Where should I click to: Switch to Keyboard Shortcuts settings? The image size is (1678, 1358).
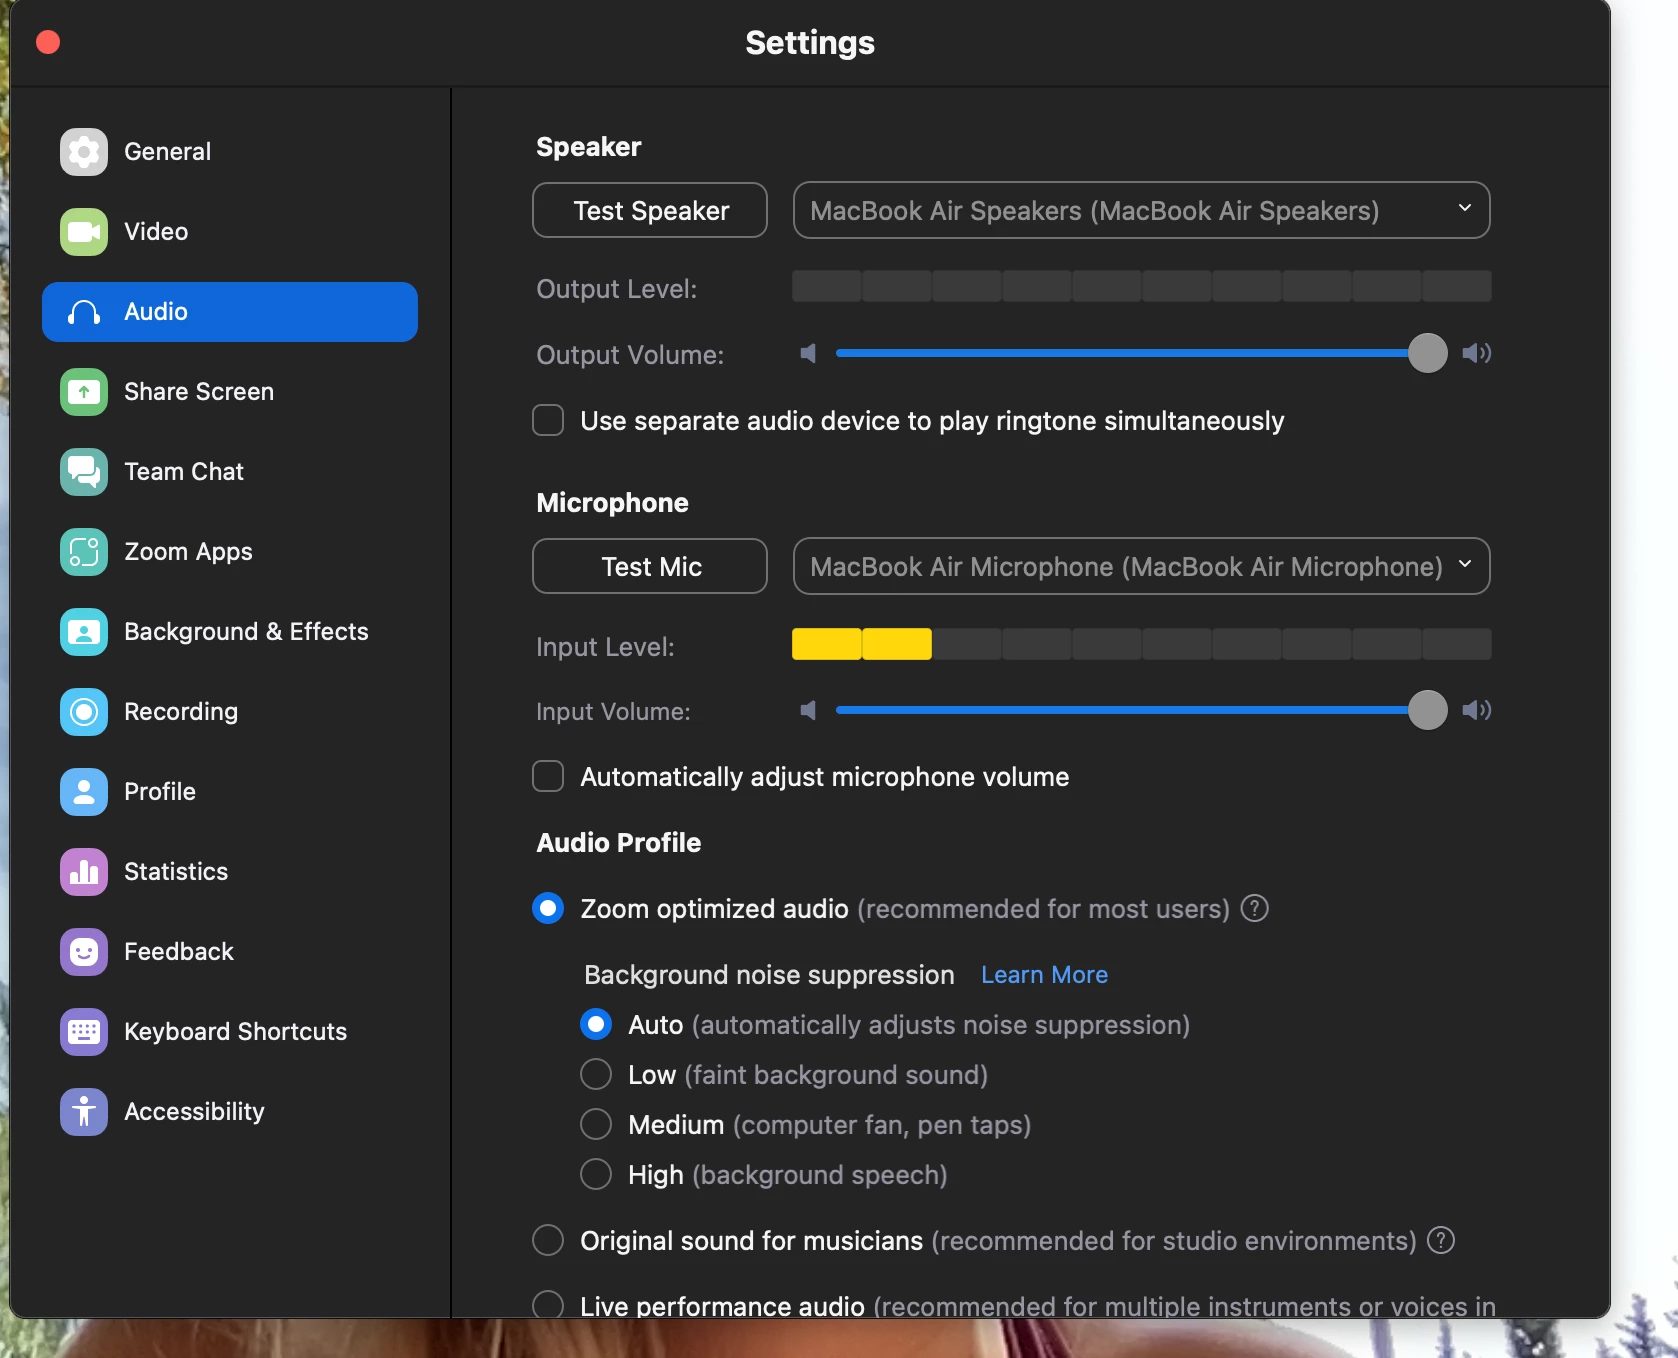[x=230, y=1032]
